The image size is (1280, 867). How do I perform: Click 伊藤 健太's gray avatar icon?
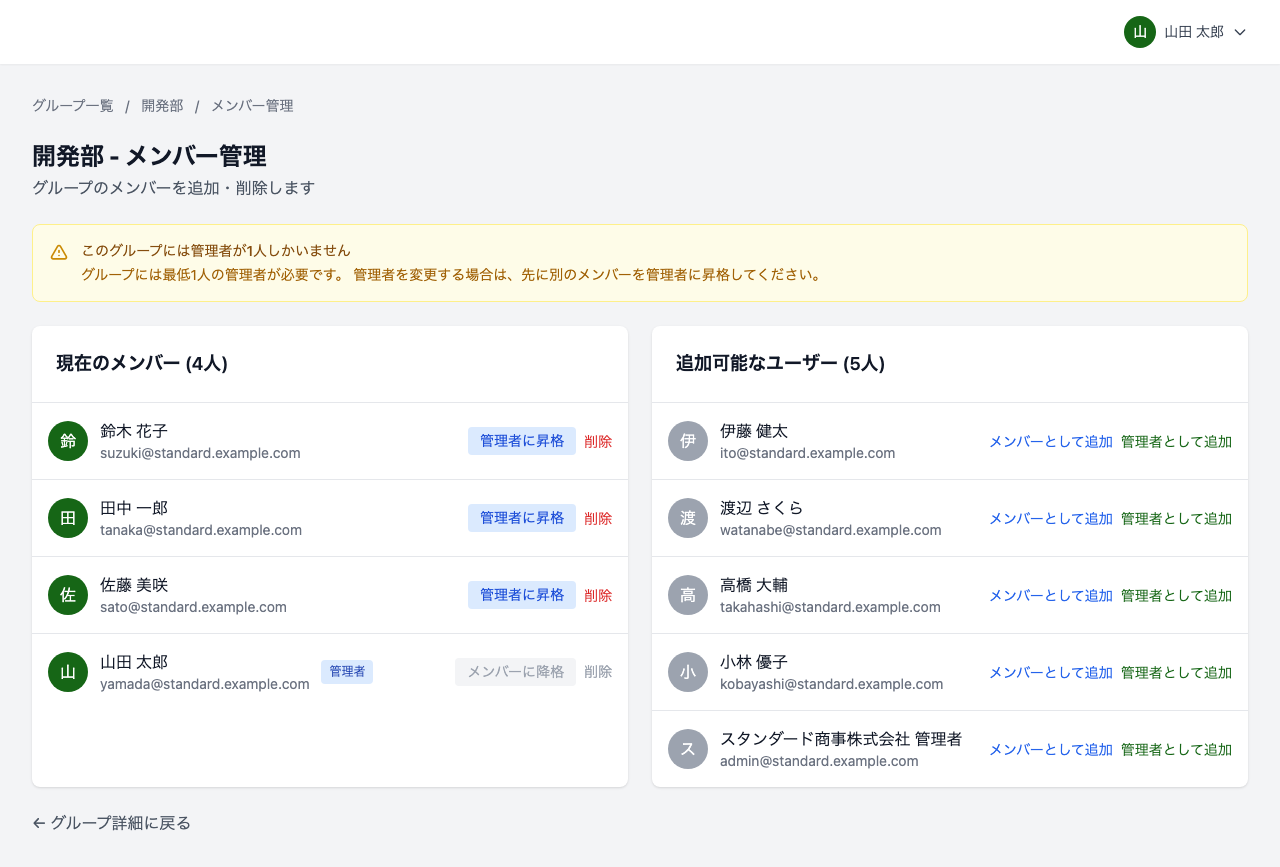(x=688, y=441)
